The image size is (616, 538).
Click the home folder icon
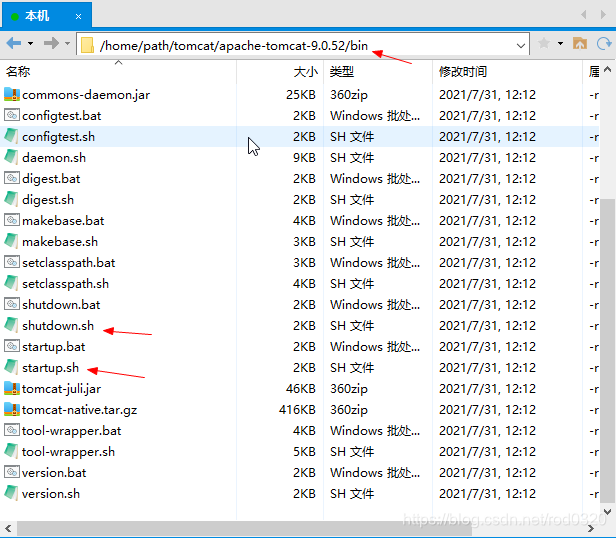580,43
